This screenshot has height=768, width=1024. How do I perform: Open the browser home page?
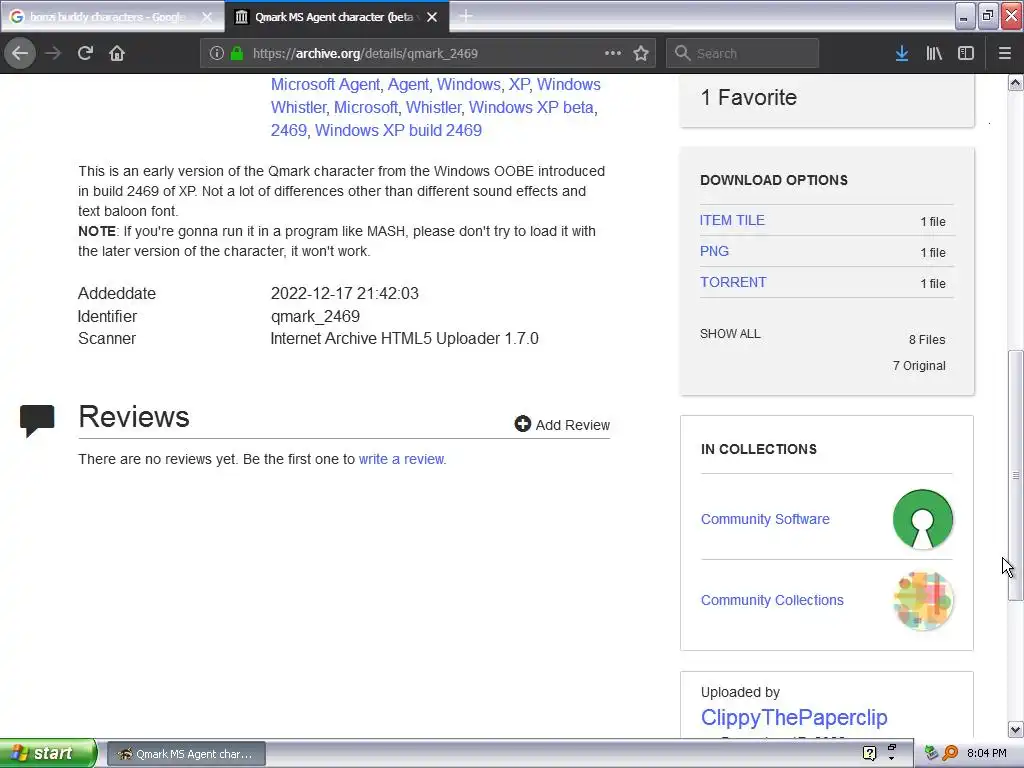pos(117,53)
